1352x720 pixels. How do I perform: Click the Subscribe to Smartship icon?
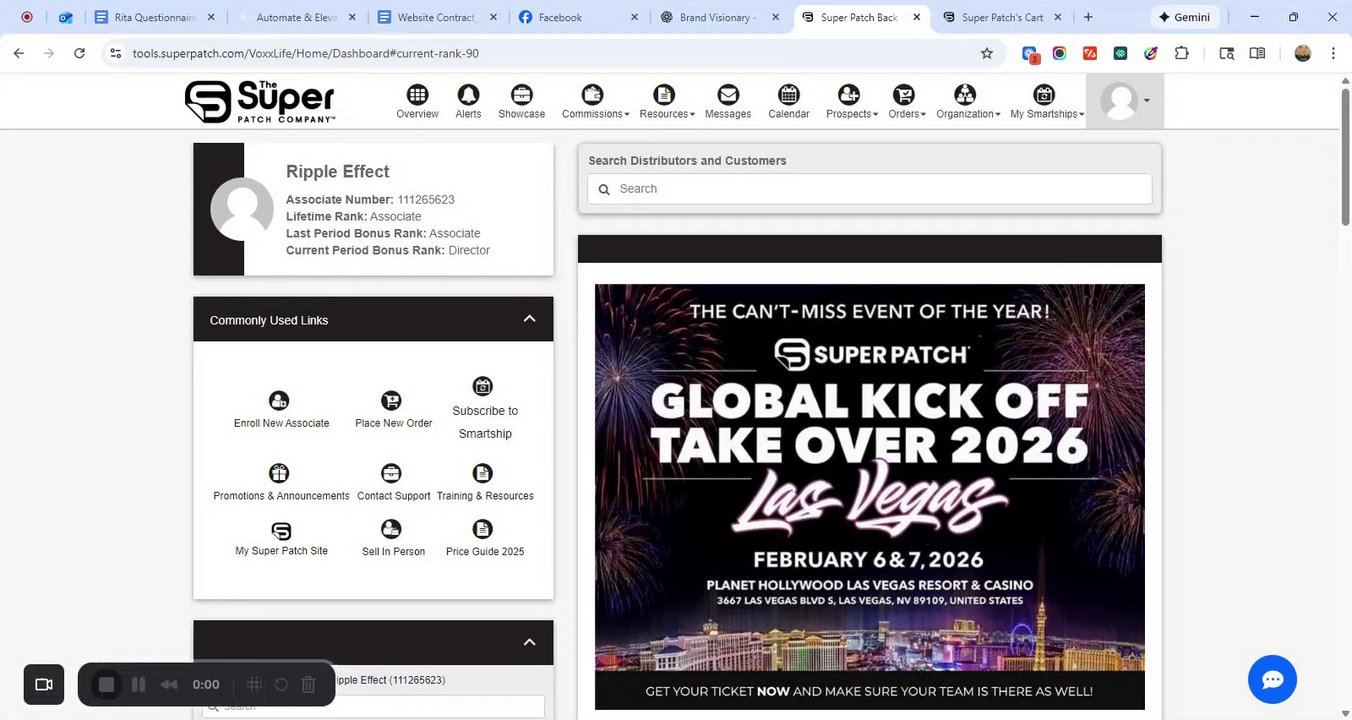pyautogui.click(x=483, y=386)
